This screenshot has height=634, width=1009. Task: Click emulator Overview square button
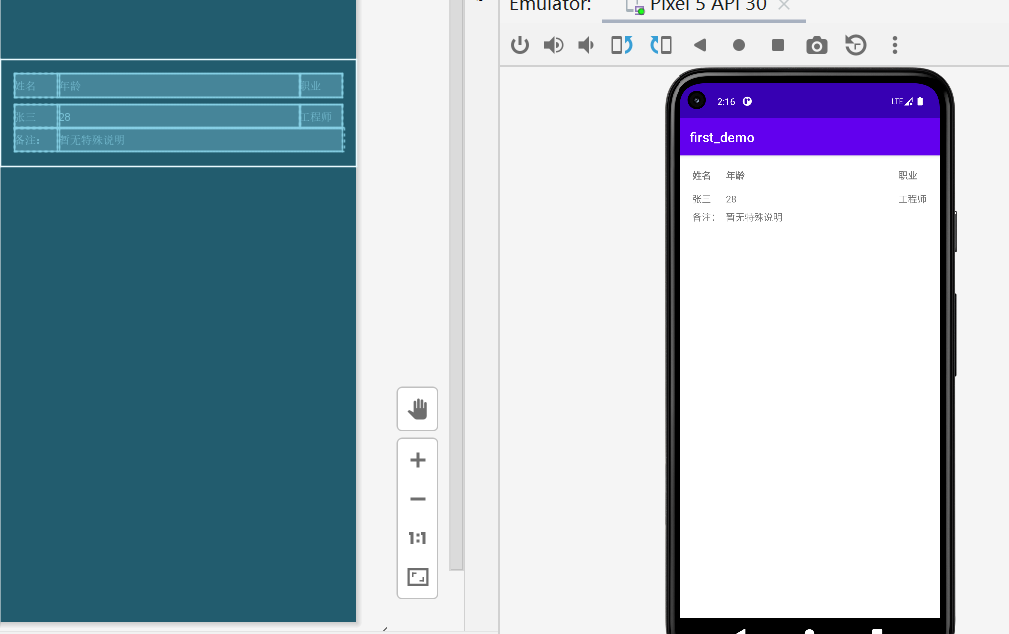(x=778, y=45)
